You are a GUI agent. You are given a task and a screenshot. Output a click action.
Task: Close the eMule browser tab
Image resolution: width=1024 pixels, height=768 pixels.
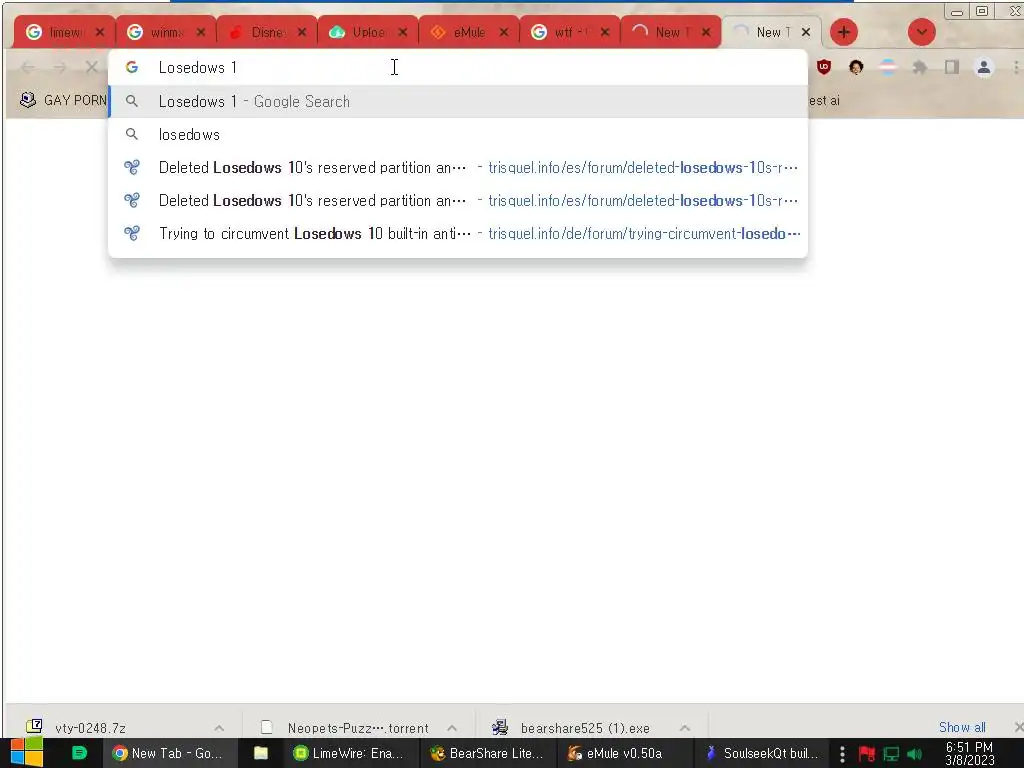(x=504, y=32)
